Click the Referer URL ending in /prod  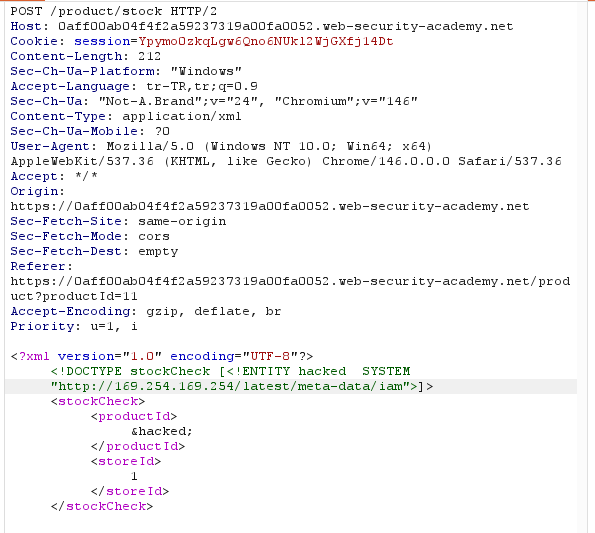tap(290, 281)
